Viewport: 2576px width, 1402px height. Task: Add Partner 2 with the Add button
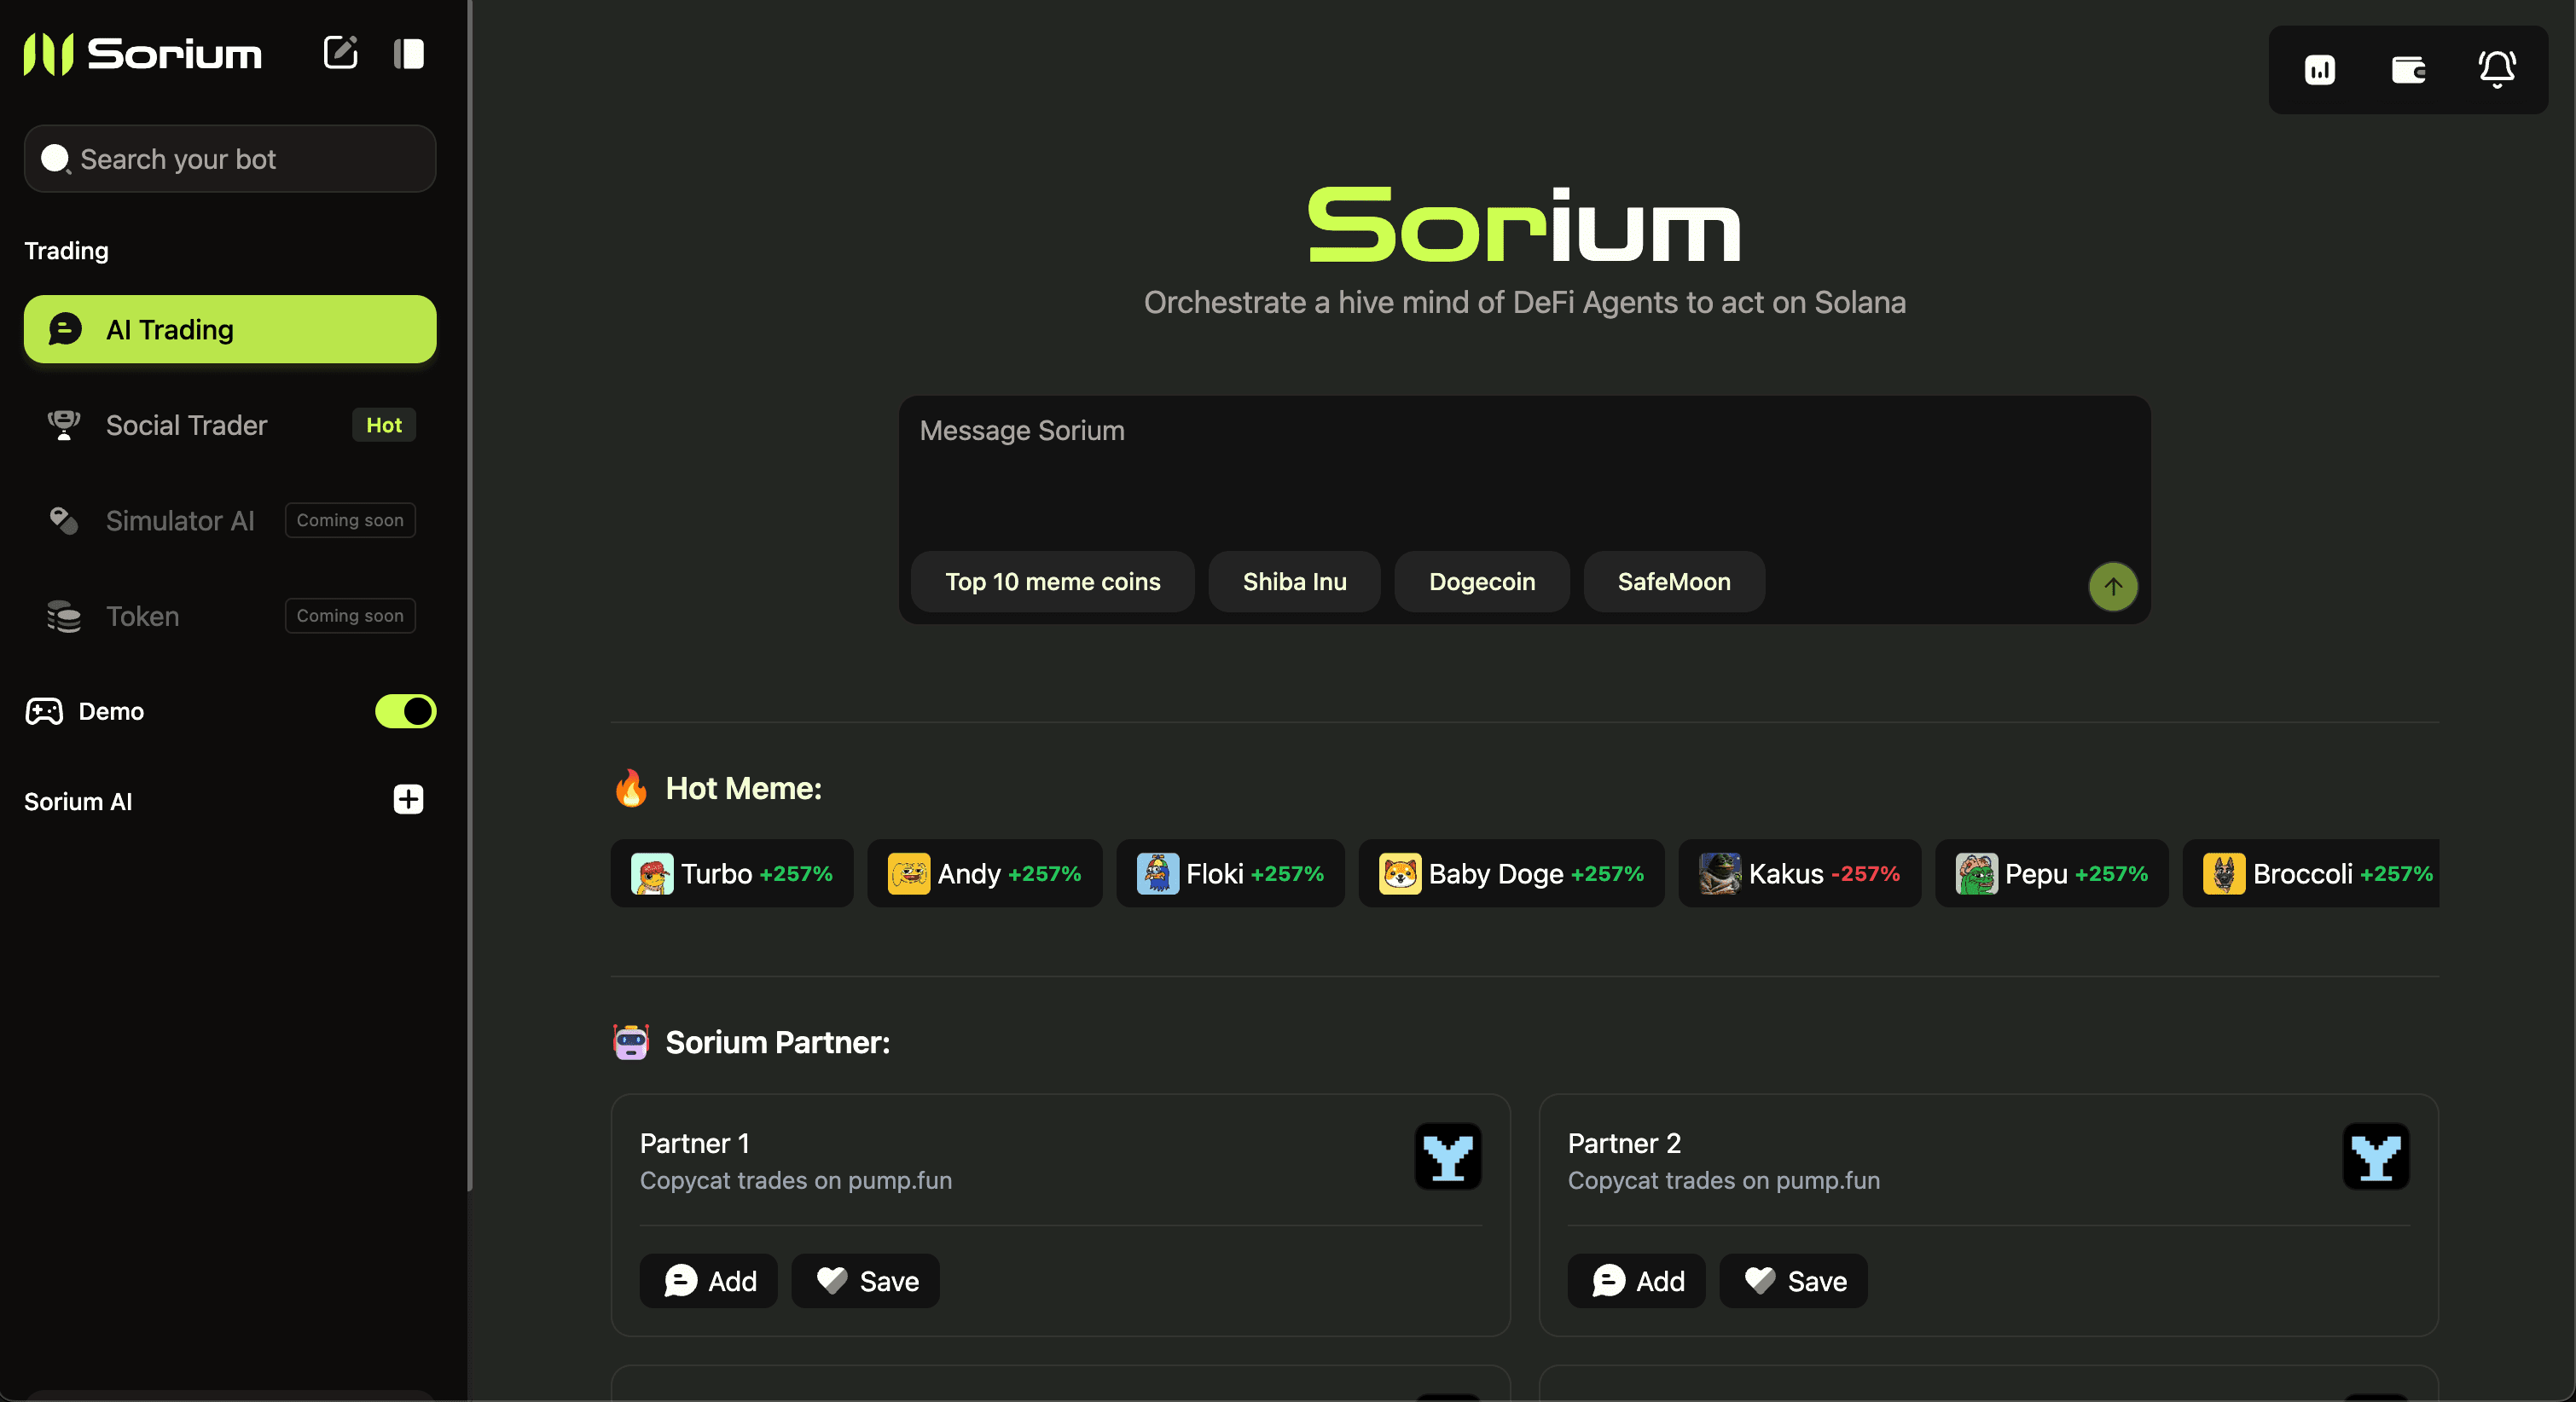(x=1636, y=1280)
